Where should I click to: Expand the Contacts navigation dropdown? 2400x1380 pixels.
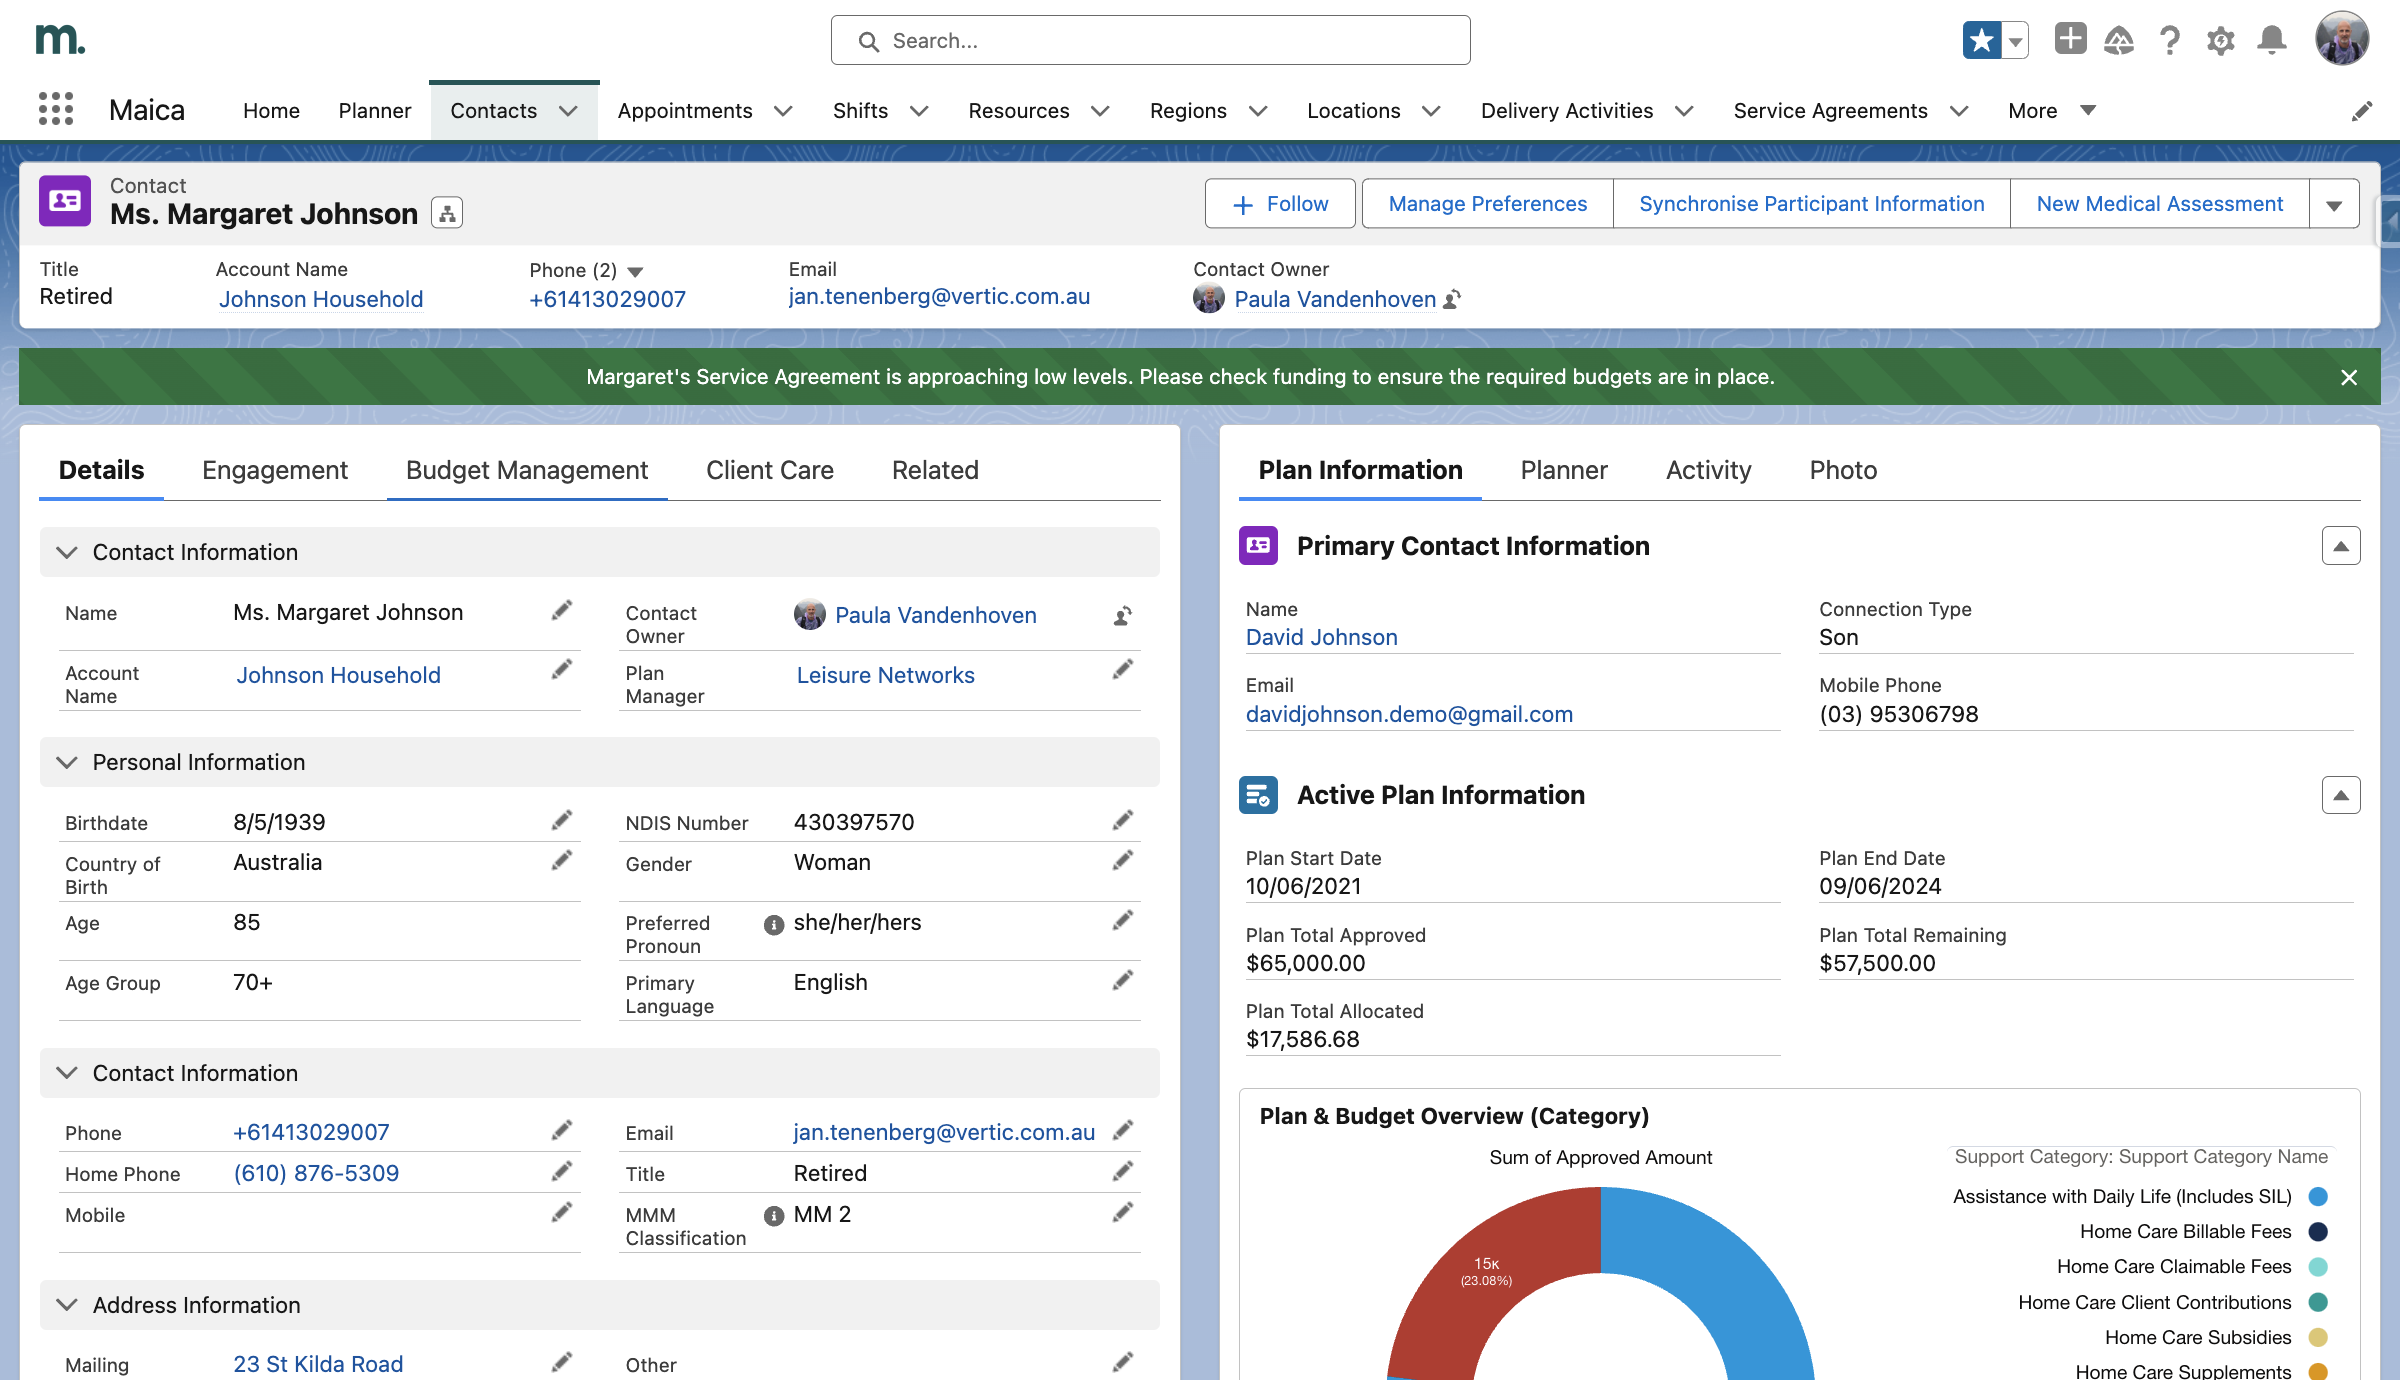pyautogui.click(x=569, y=109)
